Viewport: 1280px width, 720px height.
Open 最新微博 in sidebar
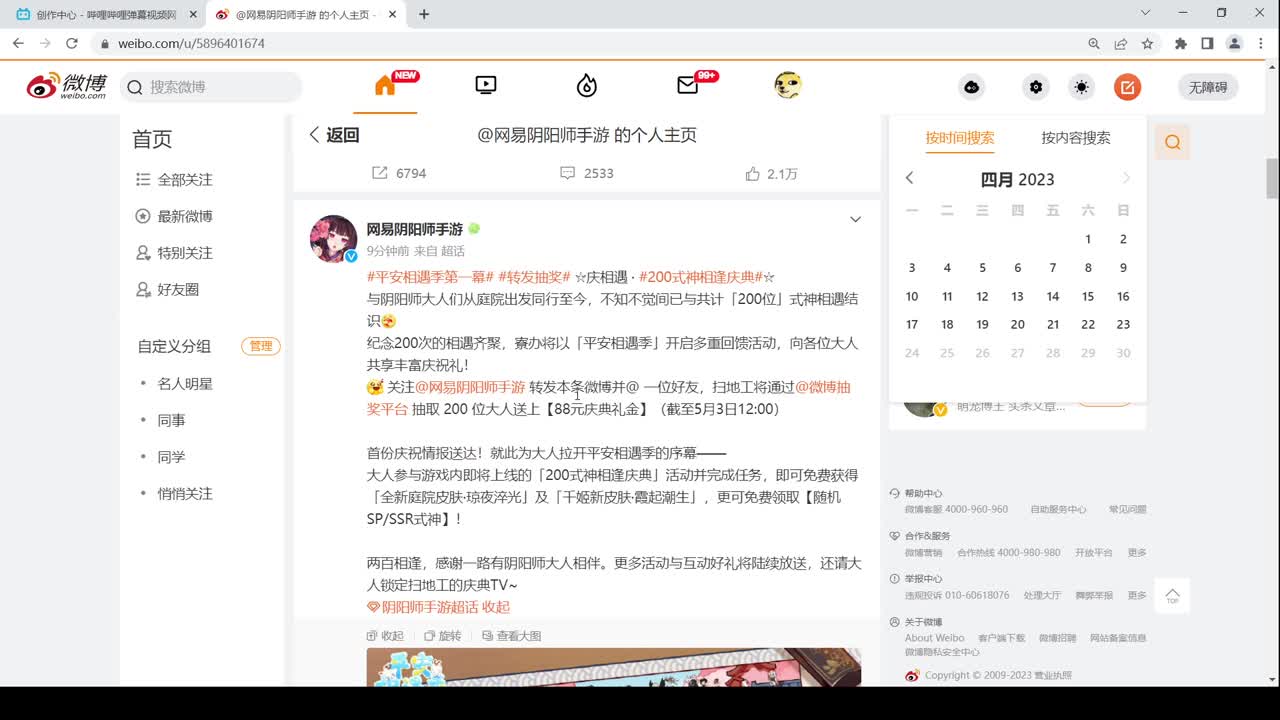[x=174, y=216]
